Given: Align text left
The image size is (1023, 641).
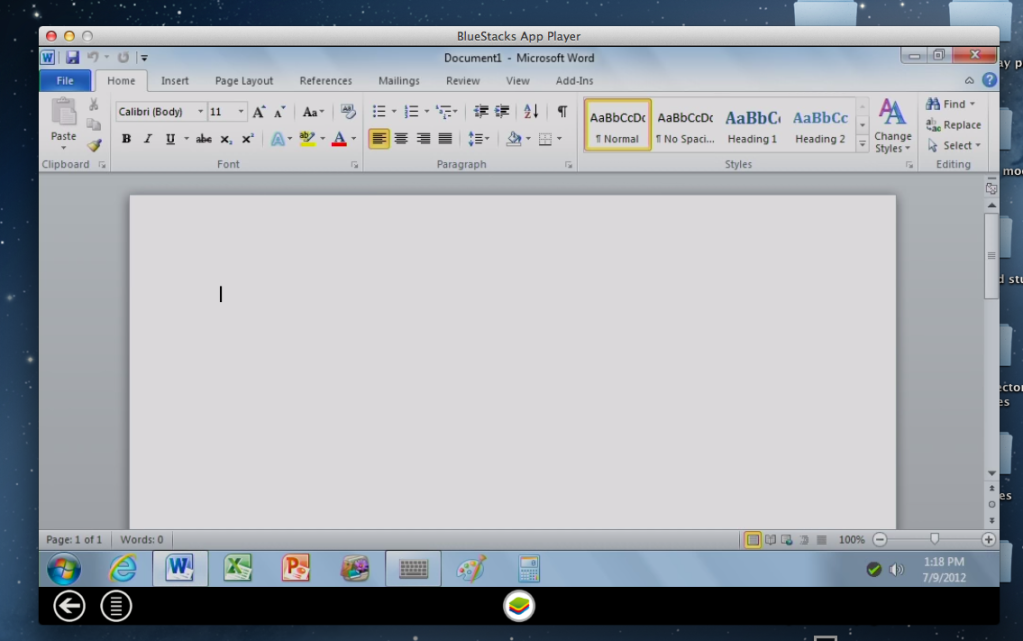Looking at the screenshot, I should point(379,139).
